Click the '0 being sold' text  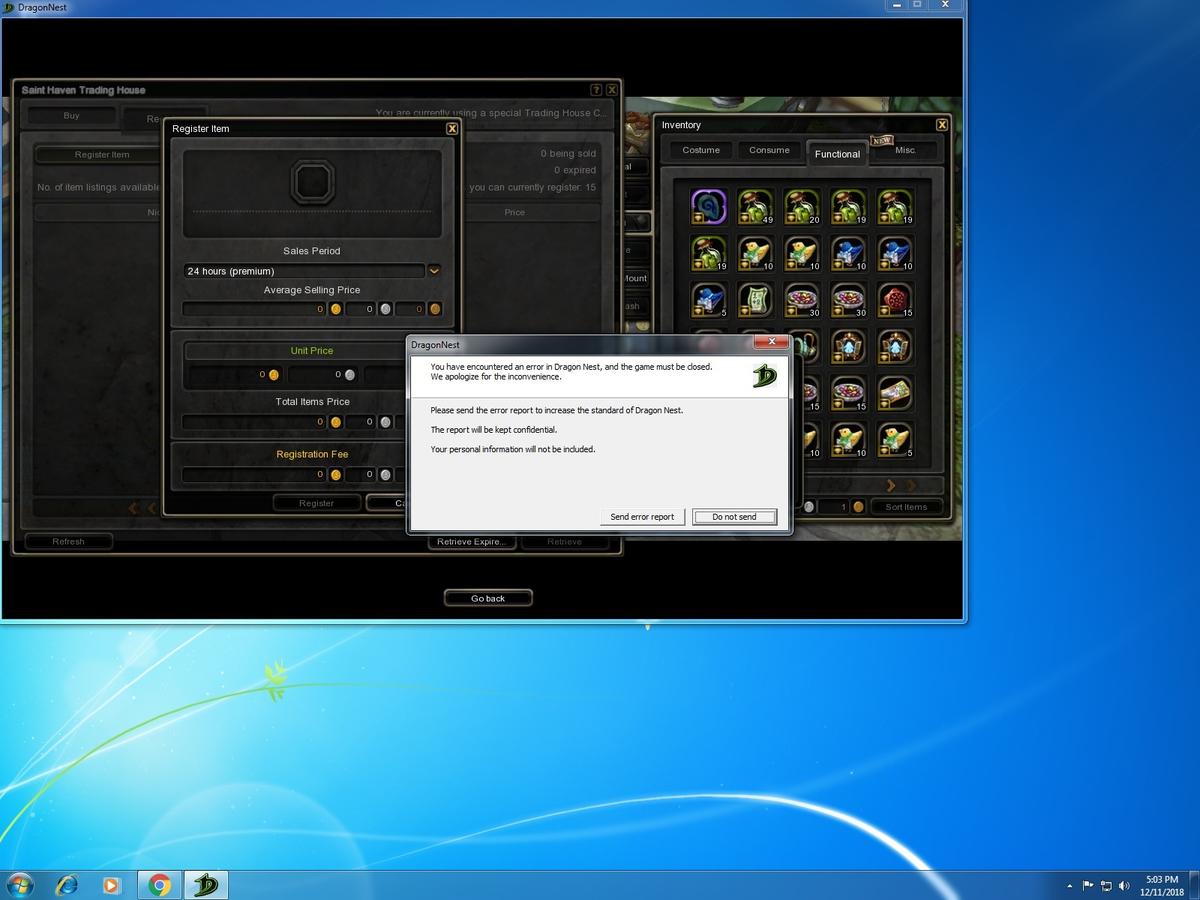point(568,154)
